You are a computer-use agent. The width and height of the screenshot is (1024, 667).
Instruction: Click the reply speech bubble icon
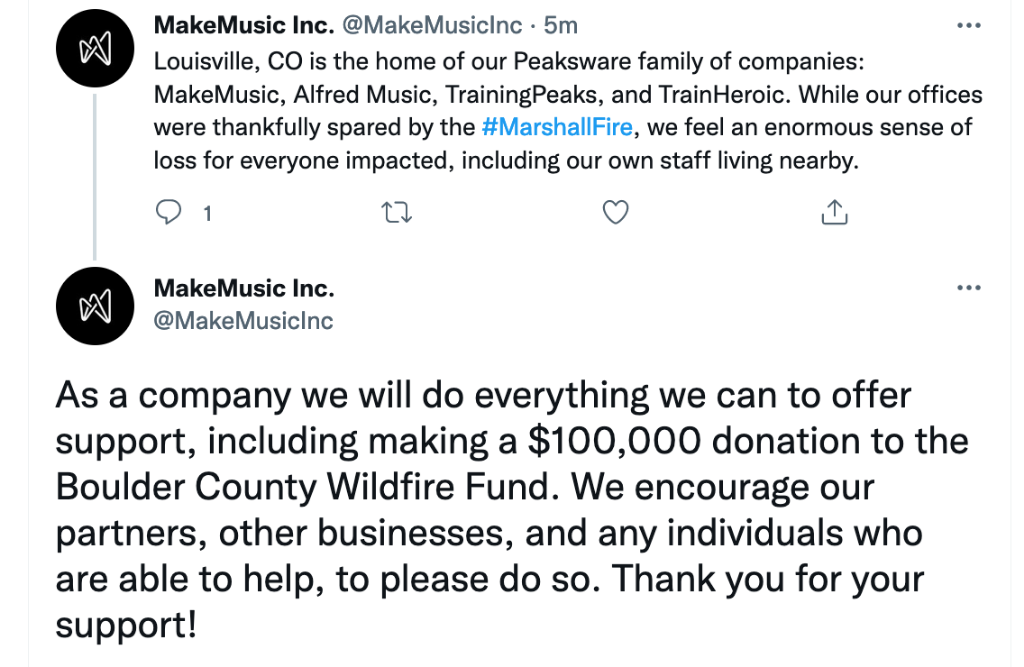pos(171,212)
